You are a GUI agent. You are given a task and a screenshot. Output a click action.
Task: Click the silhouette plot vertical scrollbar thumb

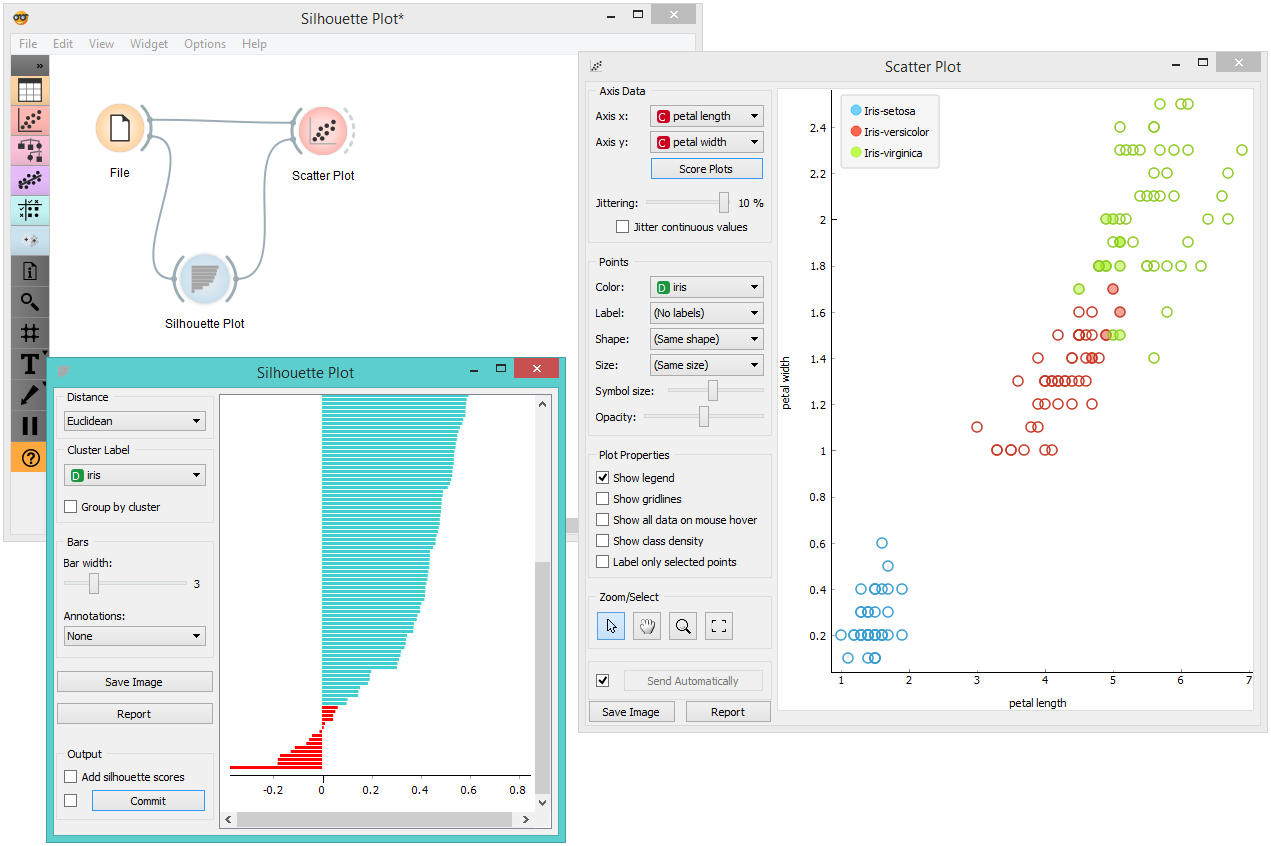pyautogui.click(x=543, y=678)
